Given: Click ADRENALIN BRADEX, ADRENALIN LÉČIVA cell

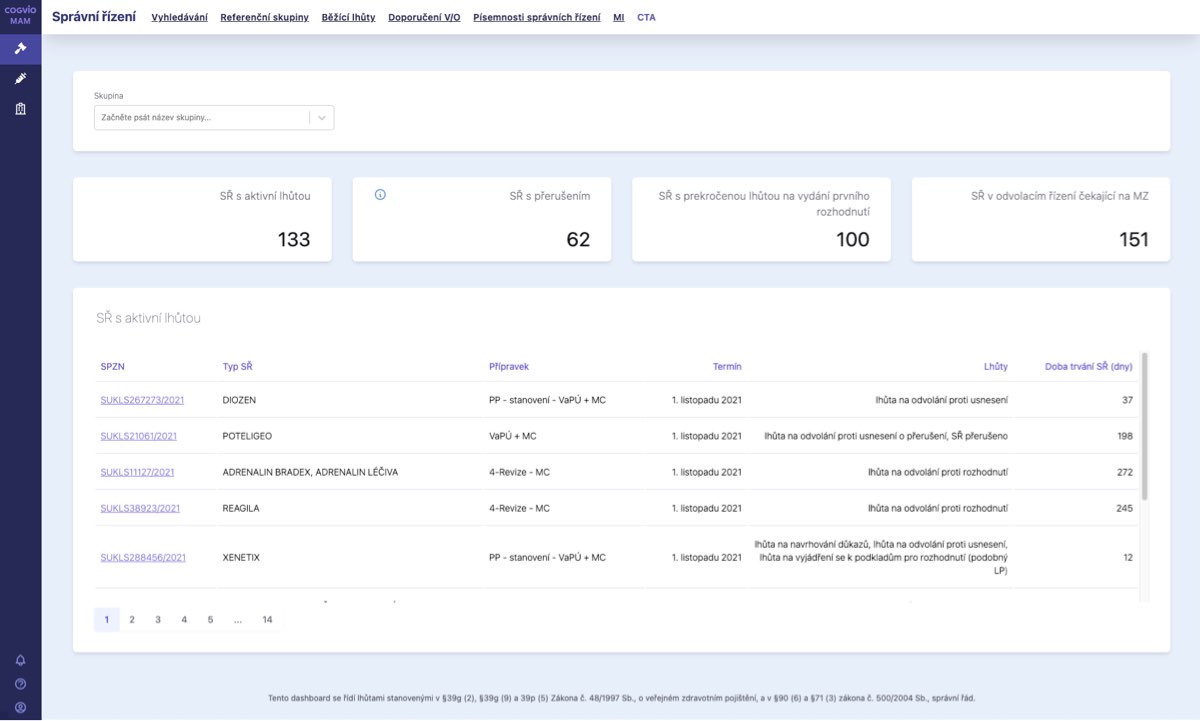Looking at the screenshot, I should pos(310,472).
